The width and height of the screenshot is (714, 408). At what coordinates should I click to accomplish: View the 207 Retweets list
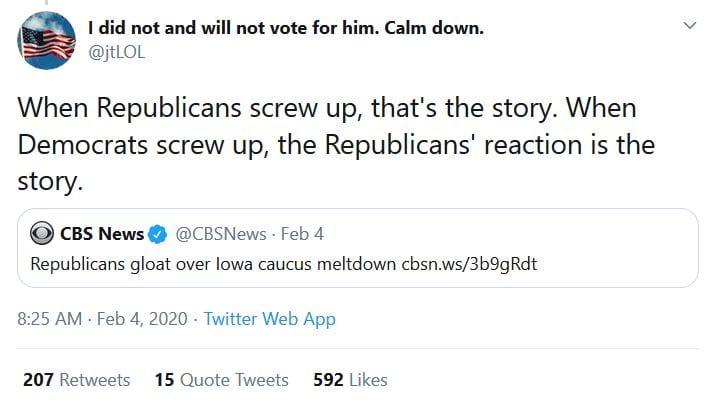click(76, 380)
